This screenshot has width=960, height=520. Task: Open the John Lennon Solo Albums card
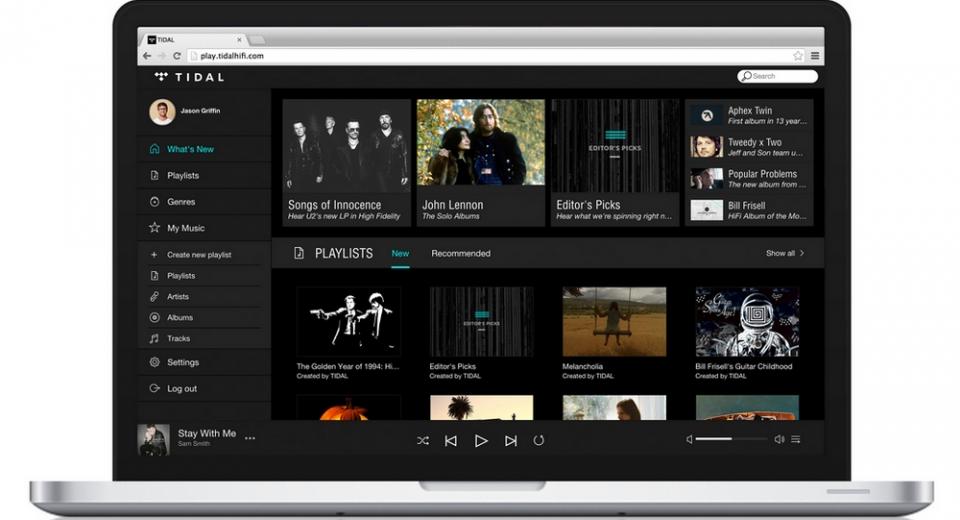481,162
